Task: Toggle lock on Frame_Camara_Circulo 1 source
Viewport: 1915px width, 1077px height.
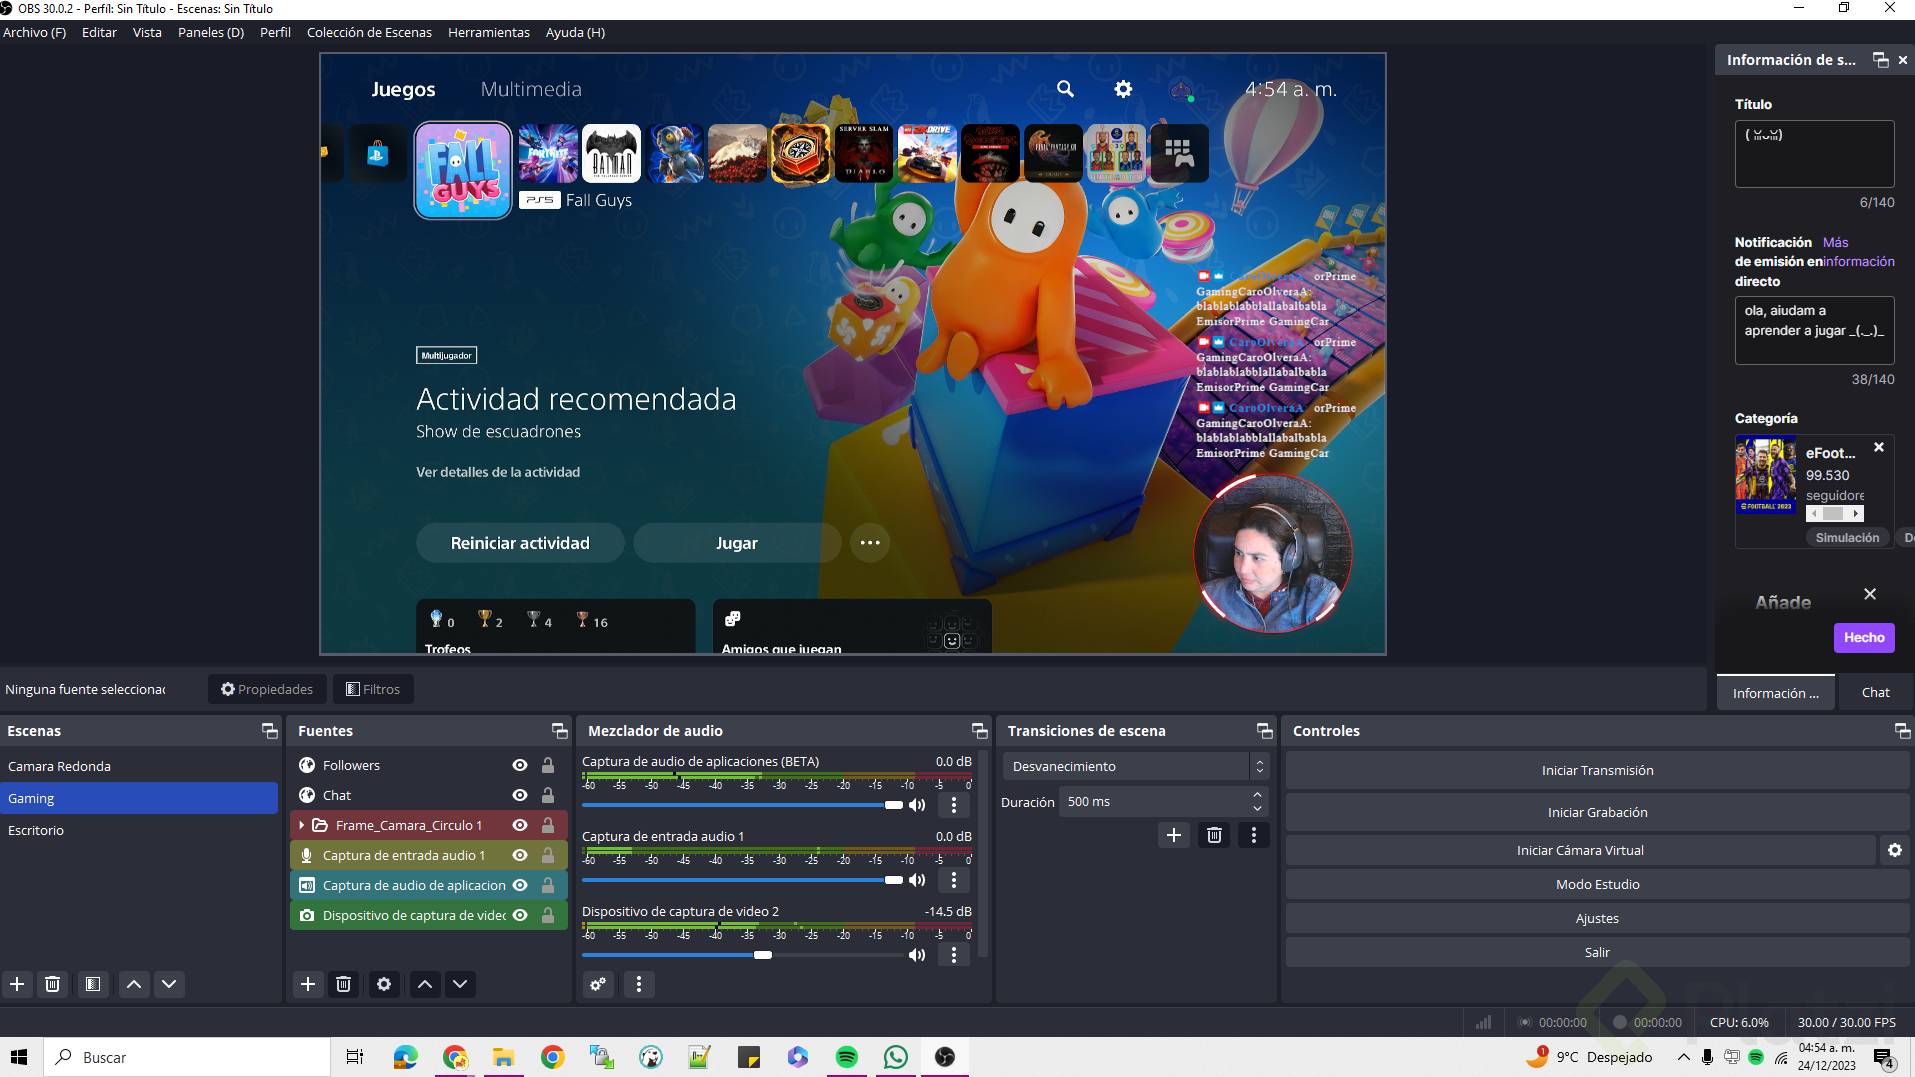Action: [x=548, y=825]
